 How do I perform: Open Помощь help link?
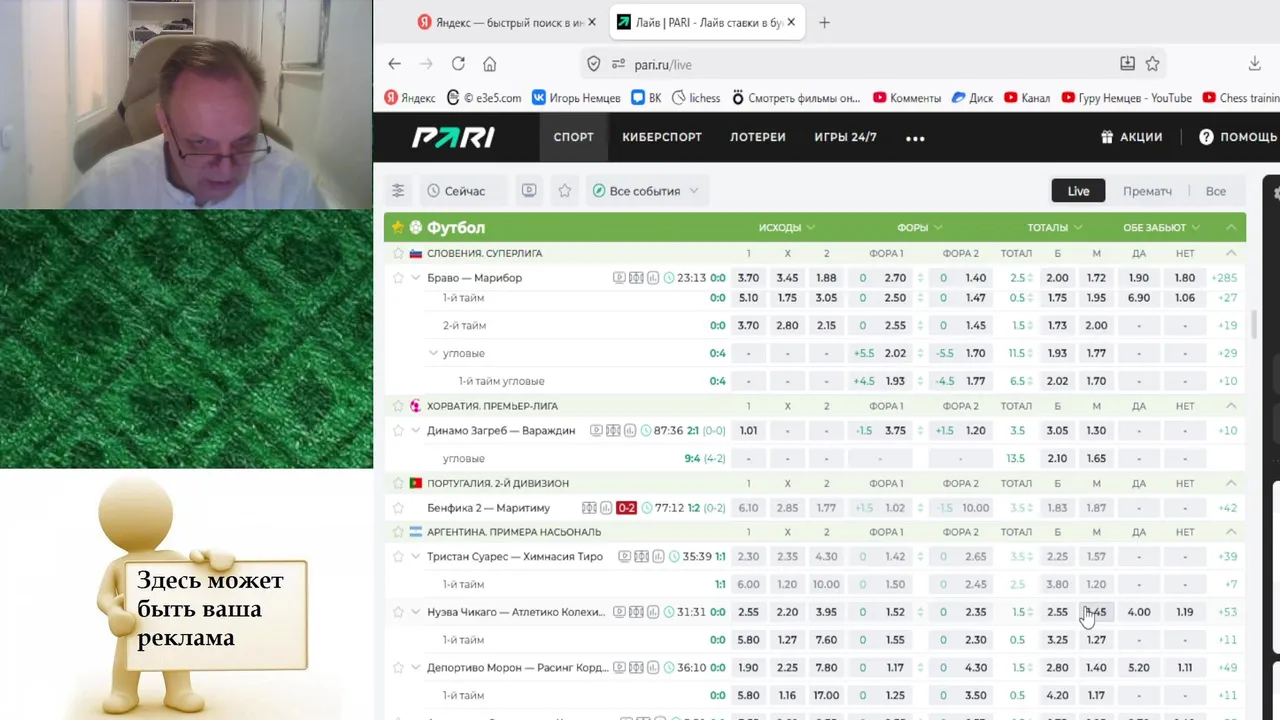pyautogui.click(x=1238, y=137)
